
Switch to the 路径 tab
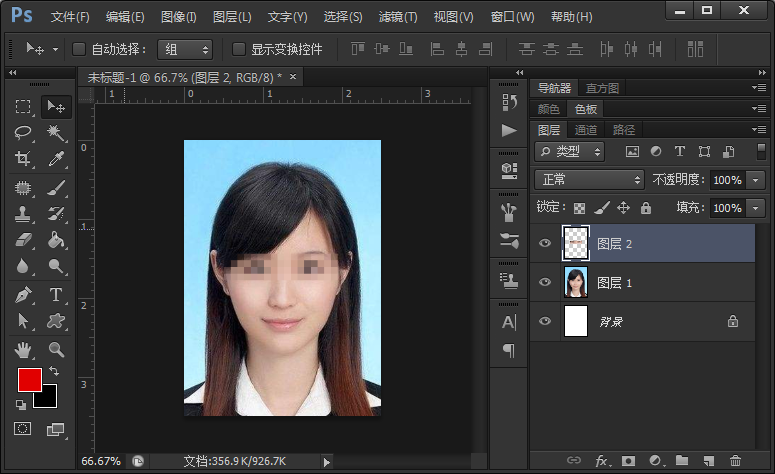click(624, 130)
